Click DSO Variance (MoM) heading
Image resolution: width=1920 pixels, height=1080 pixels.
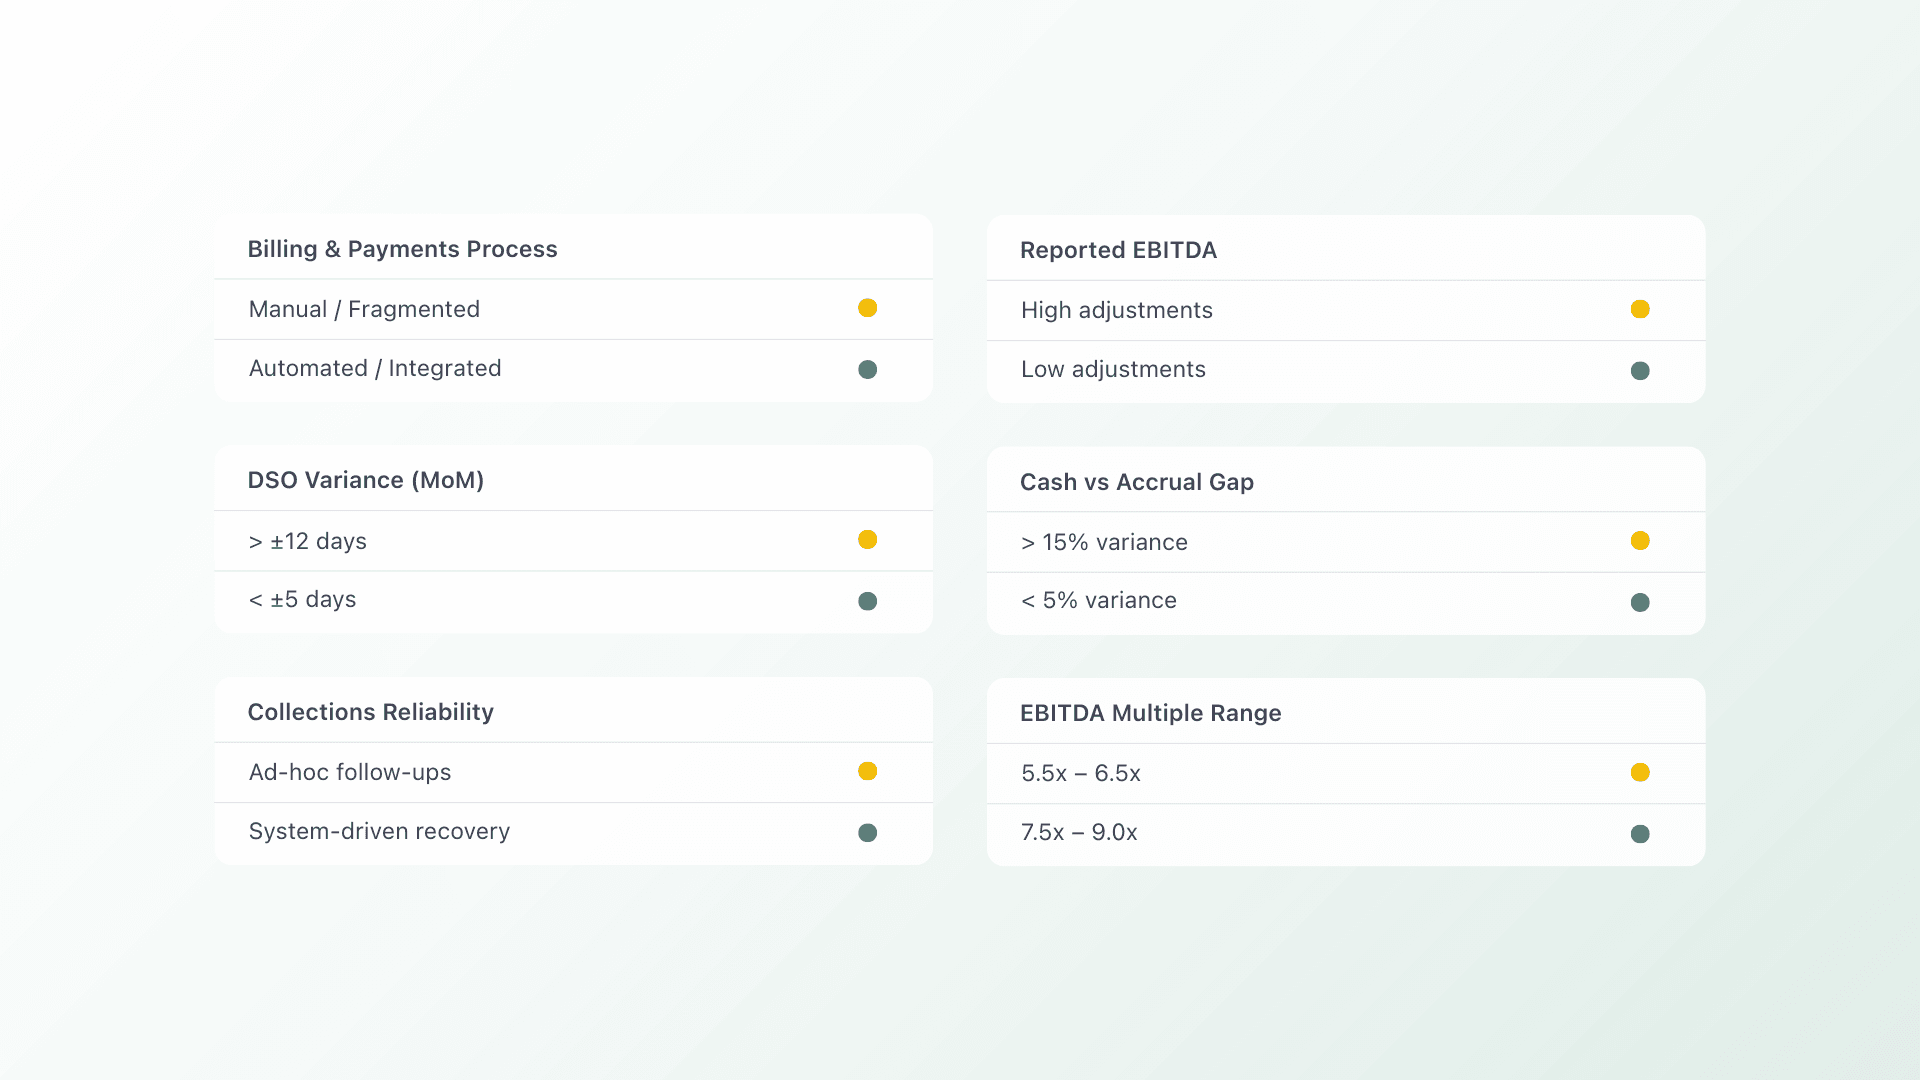pos(365,480)
